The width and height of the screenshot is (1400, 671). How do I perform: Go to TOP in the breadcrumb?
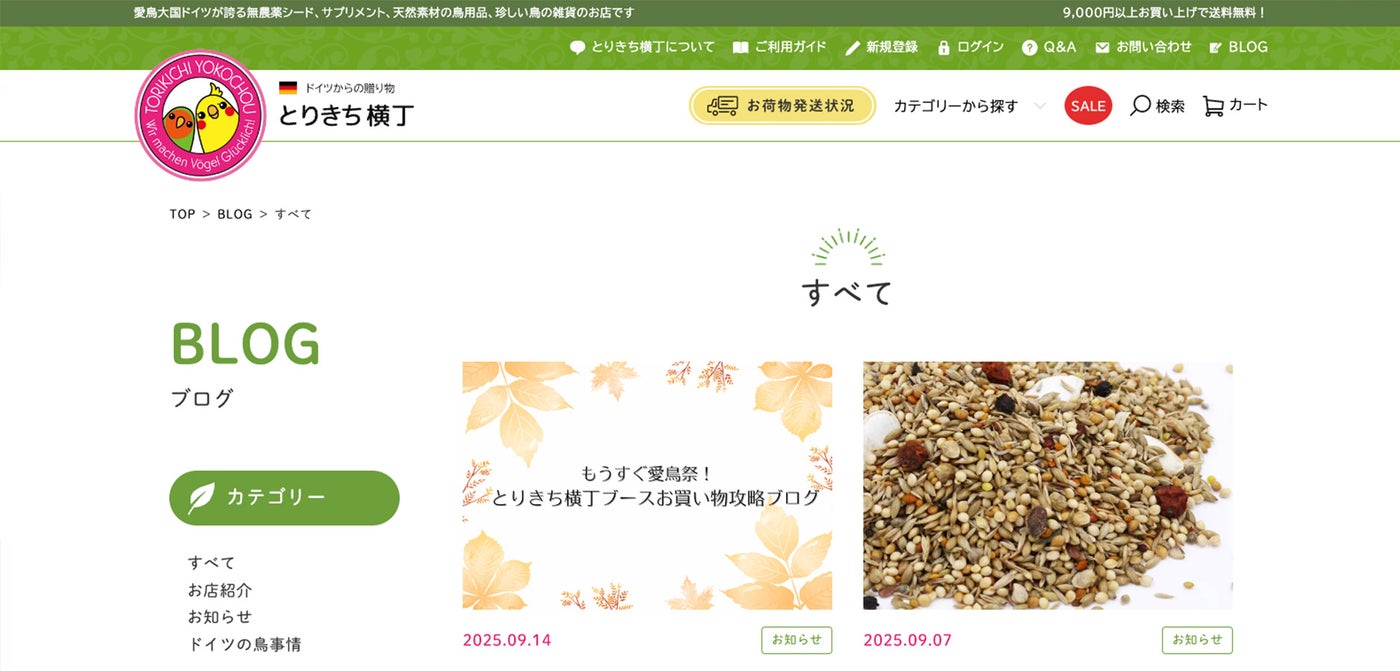[182, 214]
